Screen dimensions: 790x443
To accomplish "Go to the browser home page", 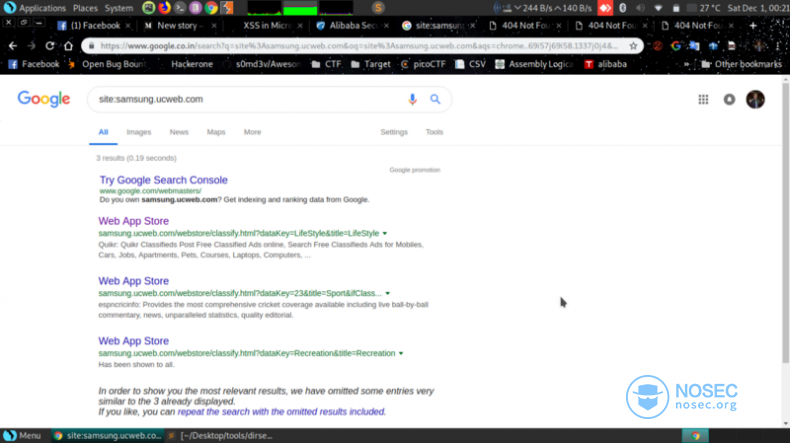I will (68, 46).
